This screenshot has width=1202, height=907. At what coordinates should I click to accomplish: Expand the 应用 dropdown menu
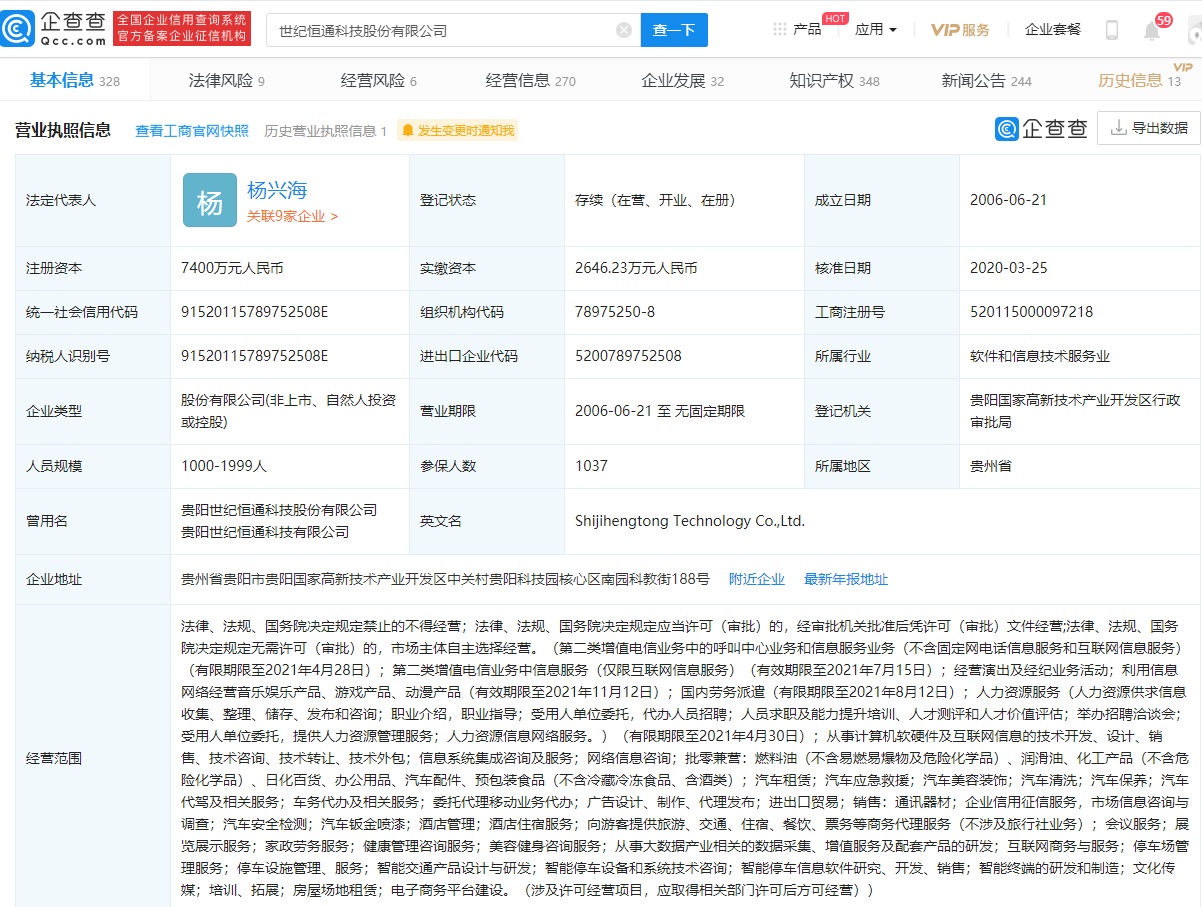click(876, 30)
